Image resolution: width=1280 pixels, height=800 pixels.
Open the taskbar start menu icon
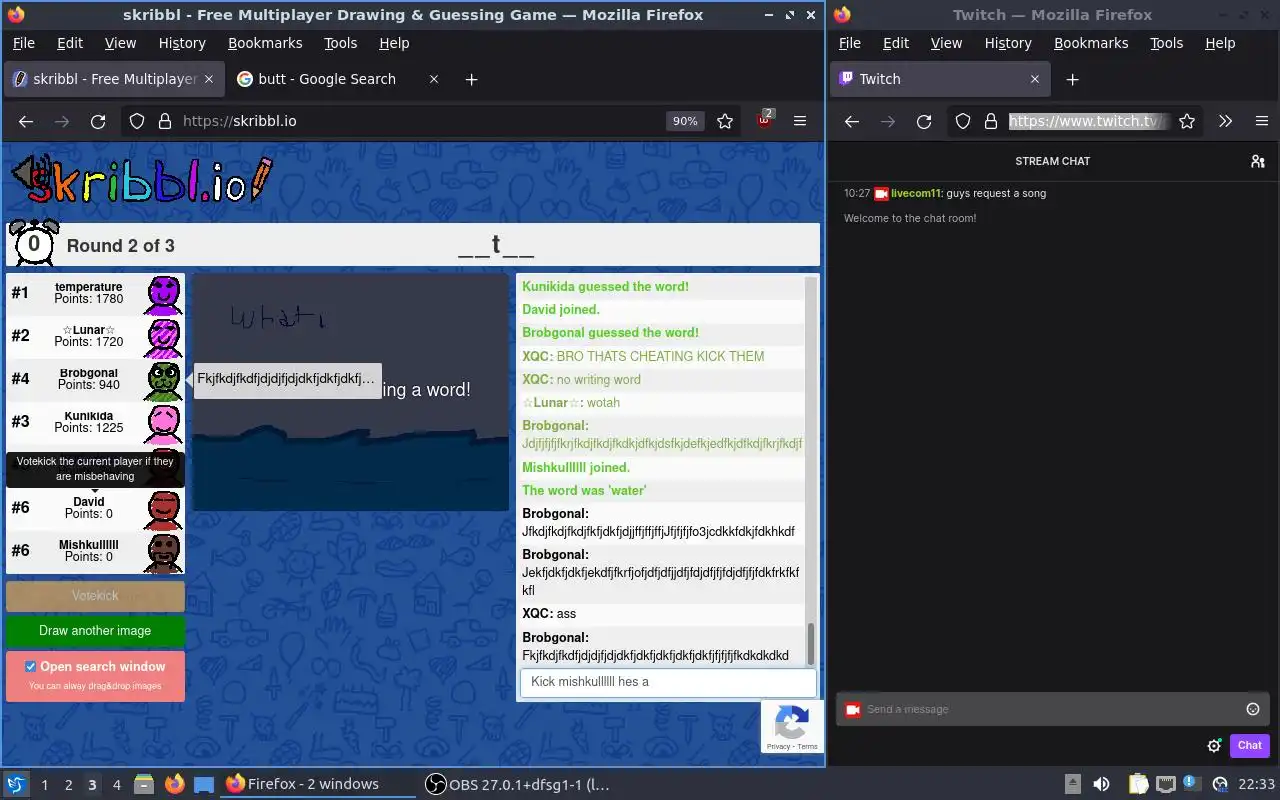(16, 784)
